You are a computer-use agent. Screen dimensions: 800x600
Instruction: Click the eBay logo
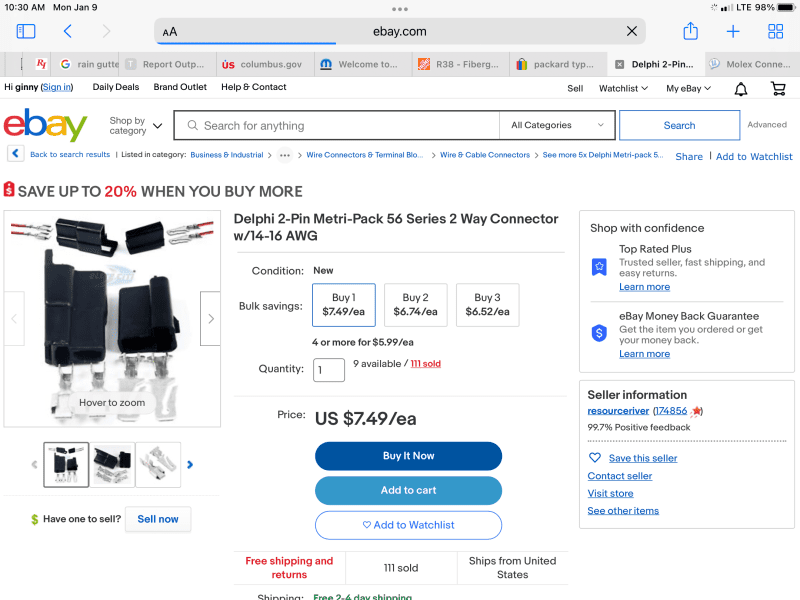click(x=45, y=126)
